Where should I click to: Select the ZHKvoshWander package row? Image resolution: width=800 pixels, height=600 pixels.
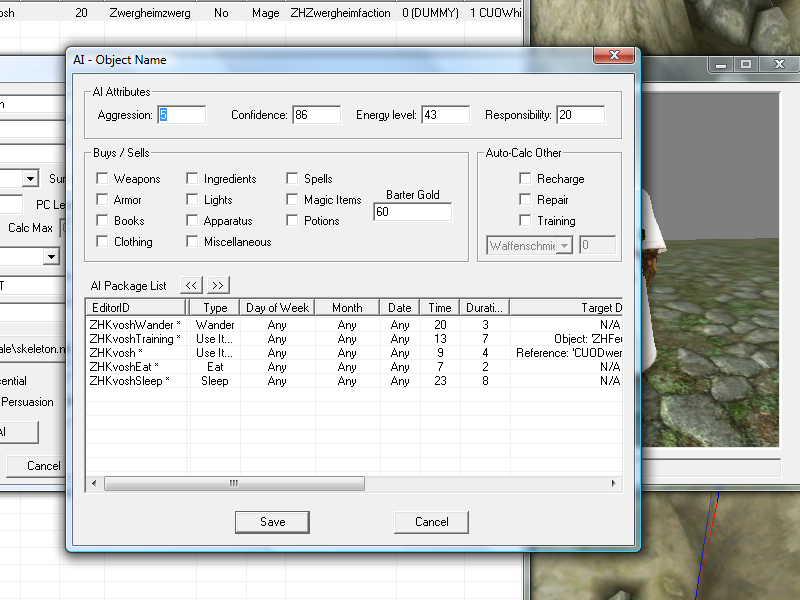pos(134,325)
